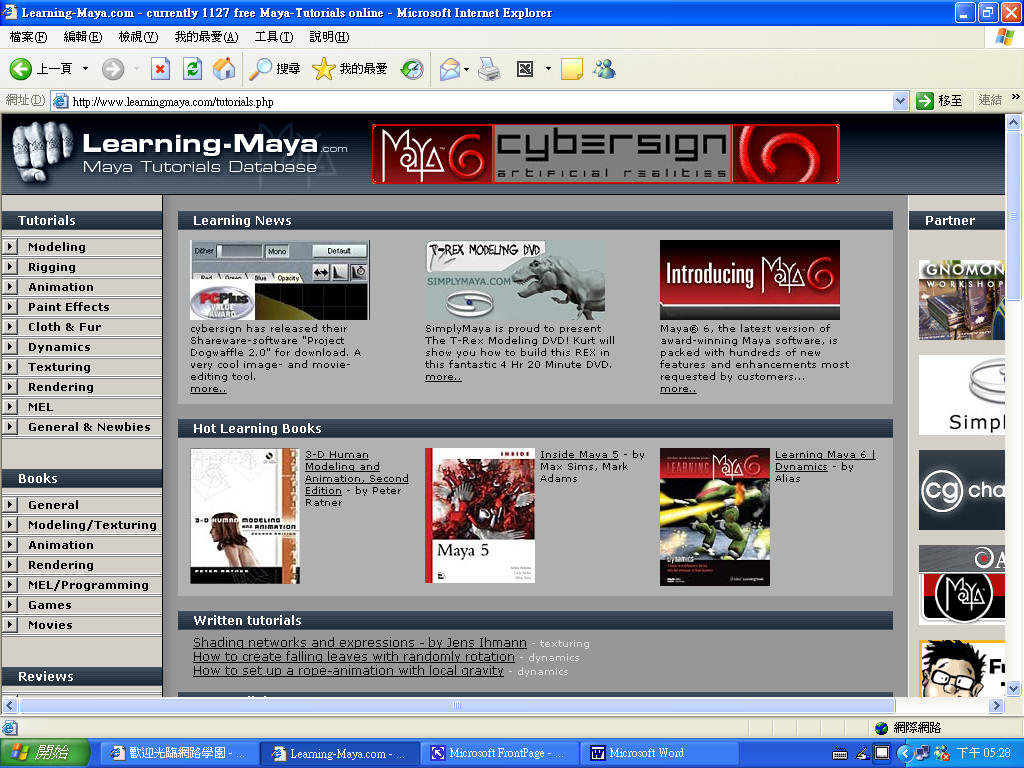Expand the address bar URL dropdown

coord(901,101)
